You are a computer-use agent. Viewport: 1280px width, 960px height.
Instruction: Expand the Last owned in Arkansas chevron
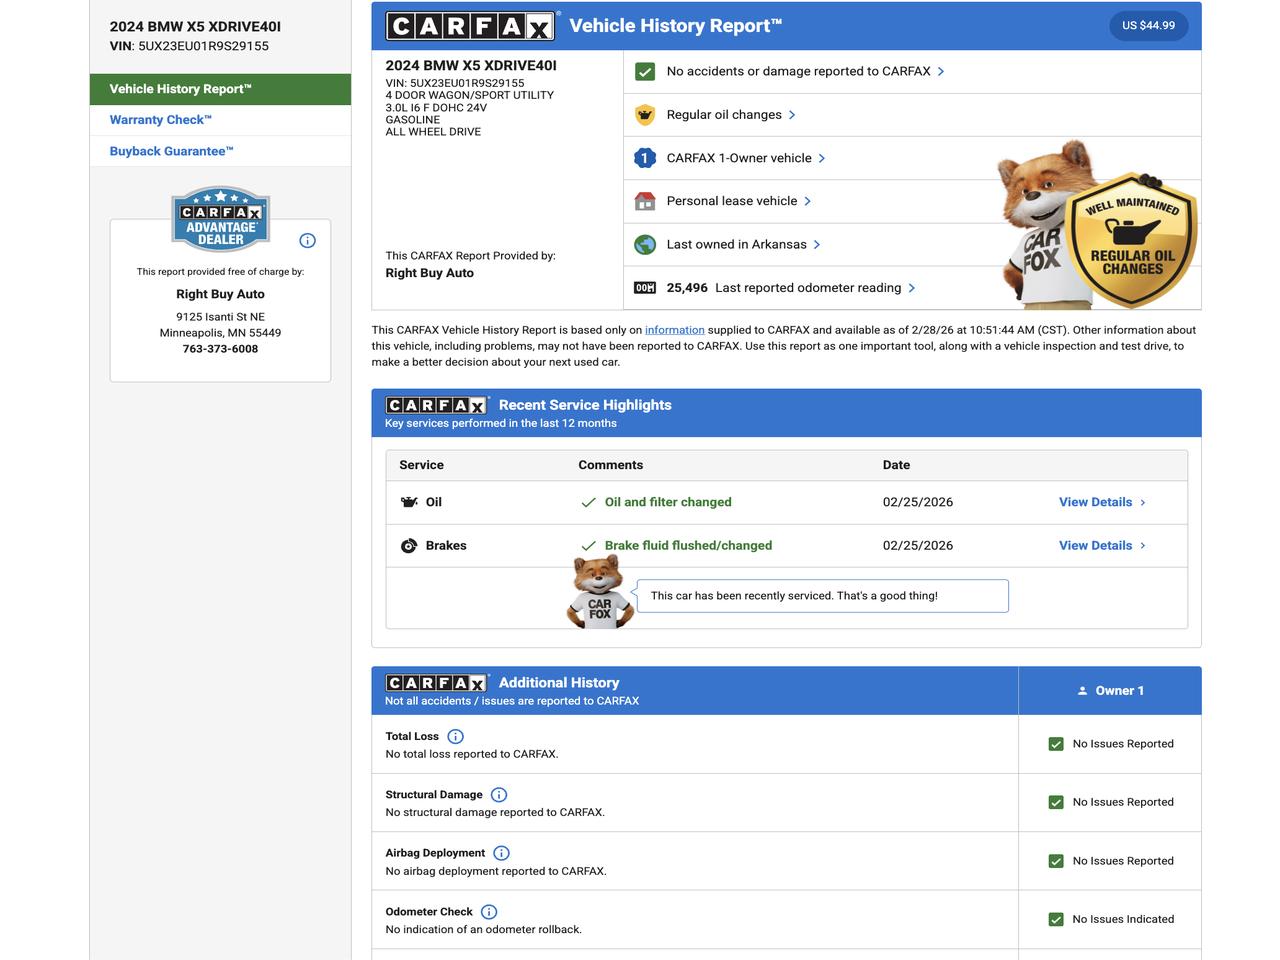pos(817,245)
